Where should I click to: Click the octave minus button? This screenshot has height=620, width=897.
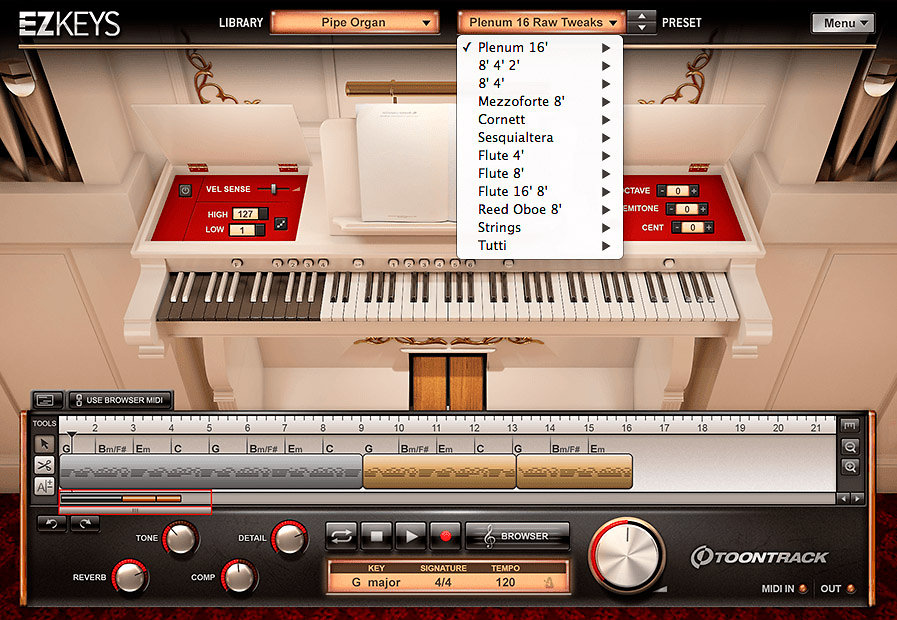662,191
